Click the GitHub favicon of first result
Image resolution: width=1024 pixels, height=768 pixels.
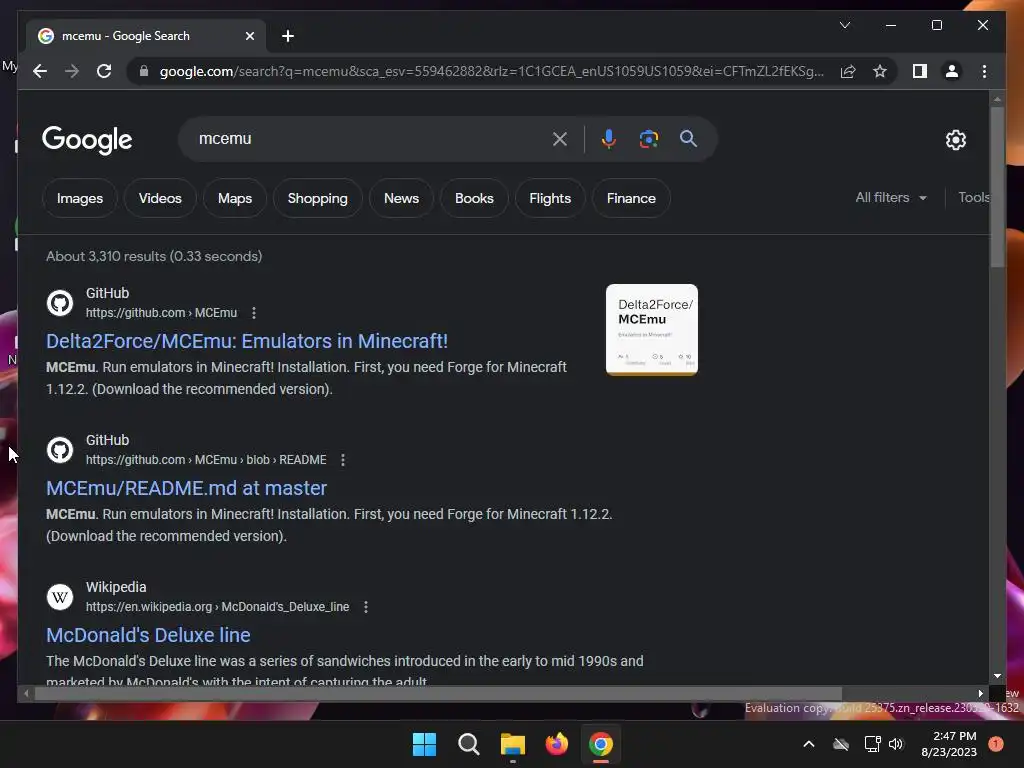pos(60,303)
